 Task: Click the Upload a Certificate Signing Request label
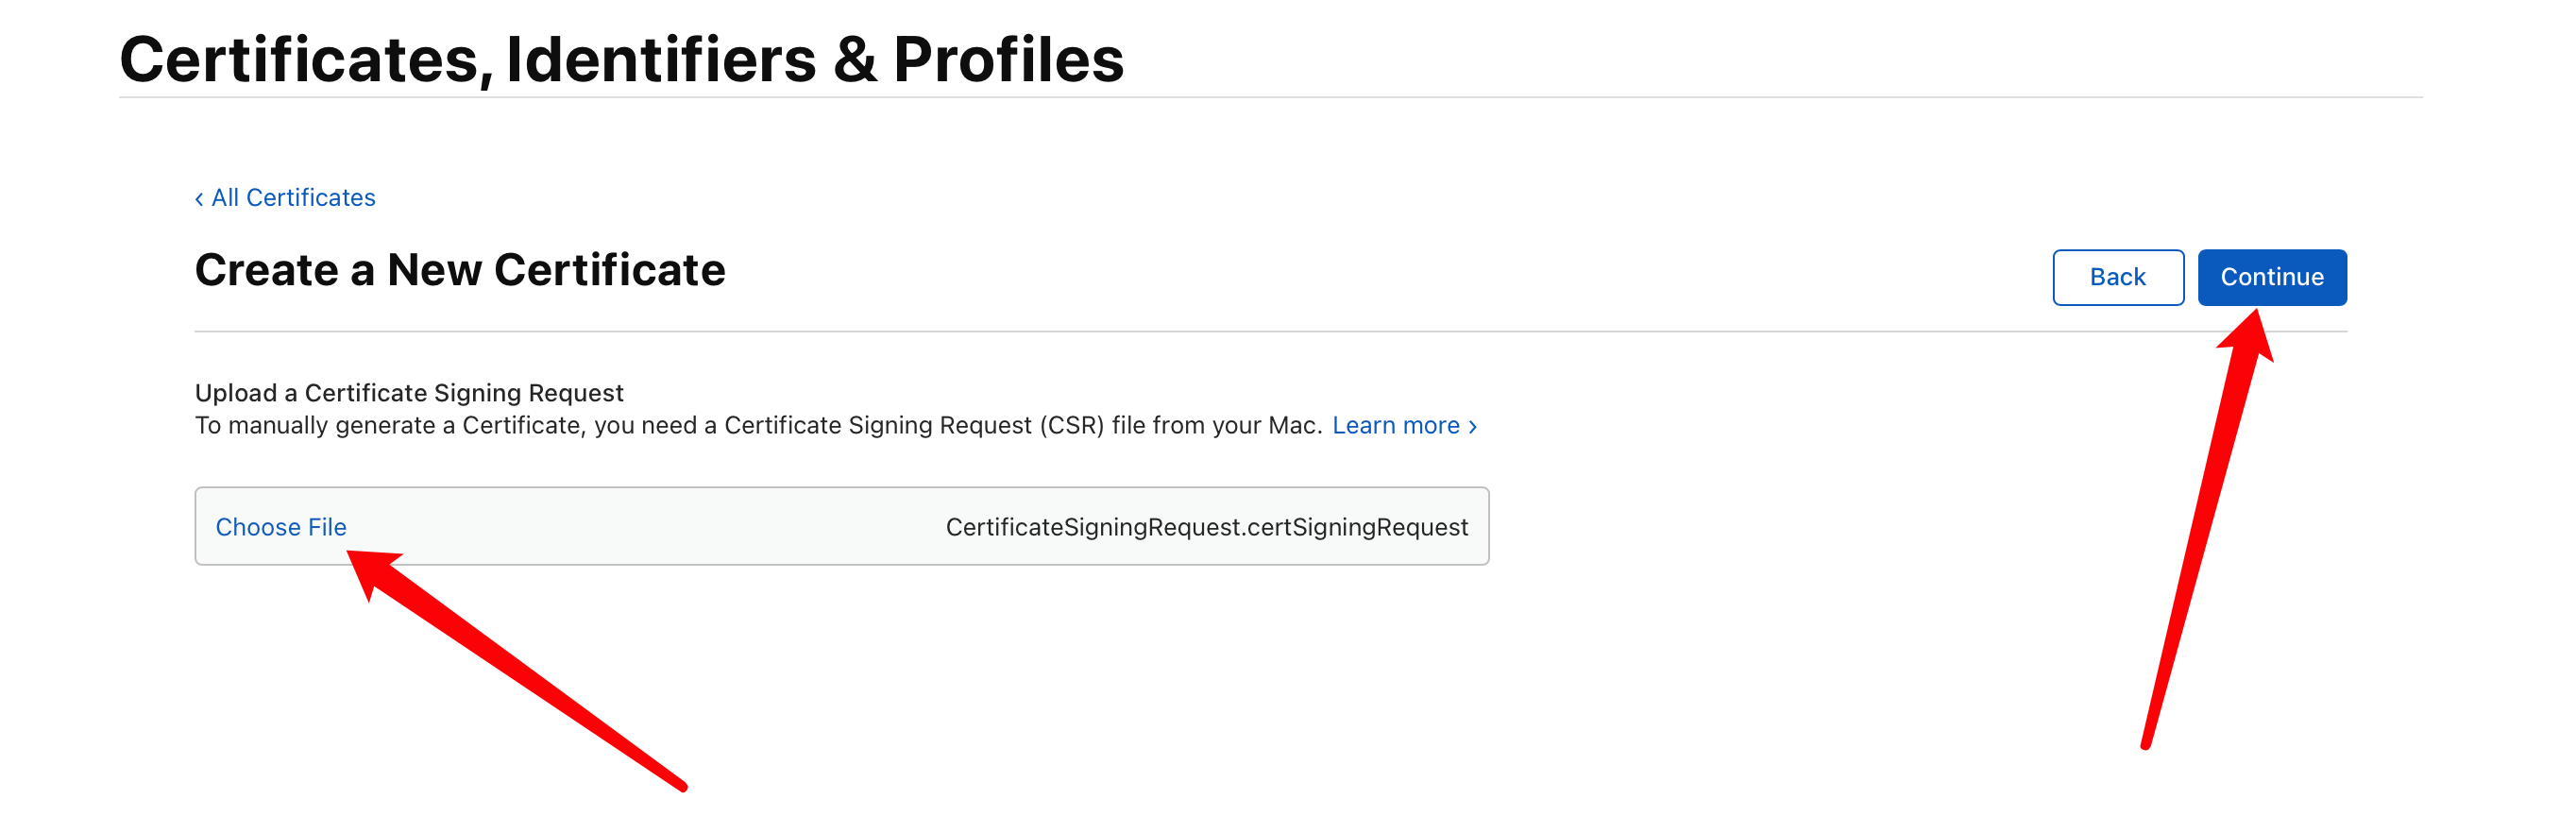pyautogui.click(x=409, y=392)
